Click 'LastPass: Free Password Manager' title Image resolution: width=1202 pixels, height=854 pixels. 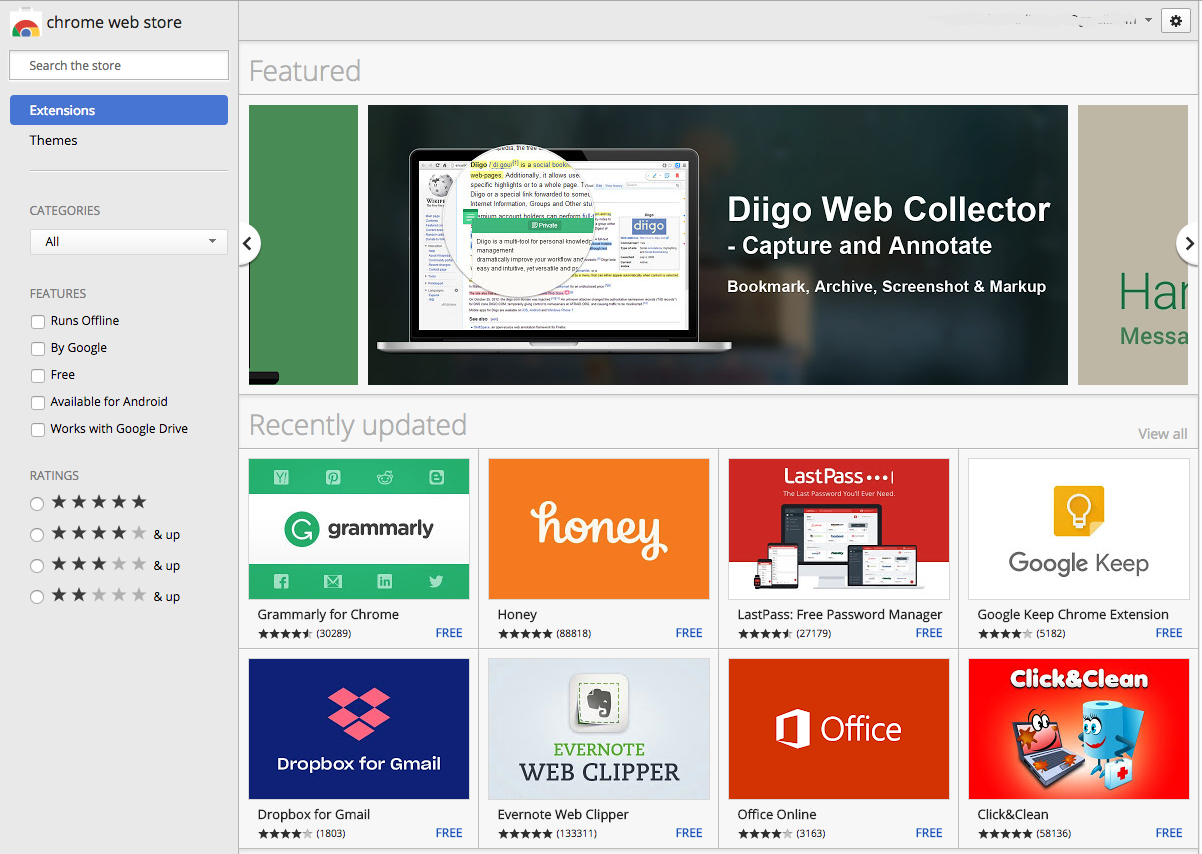click(x=840, y=614)
